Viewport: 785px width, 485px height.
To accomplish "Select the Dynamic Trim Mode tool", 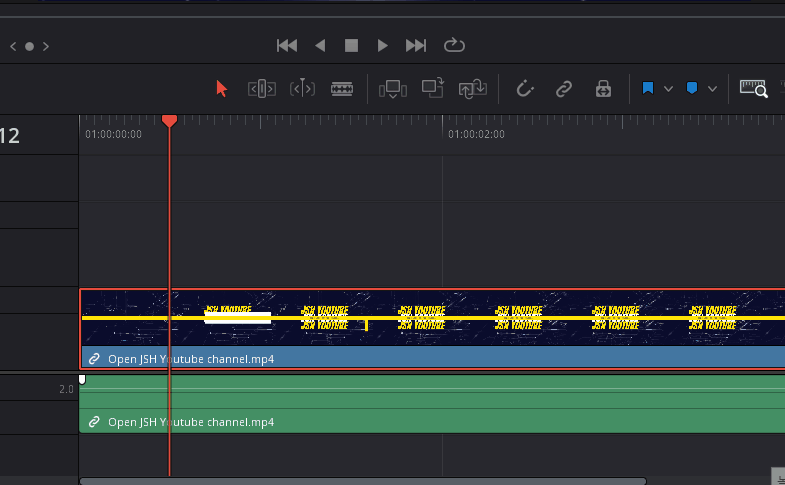I will coord(302,89).
